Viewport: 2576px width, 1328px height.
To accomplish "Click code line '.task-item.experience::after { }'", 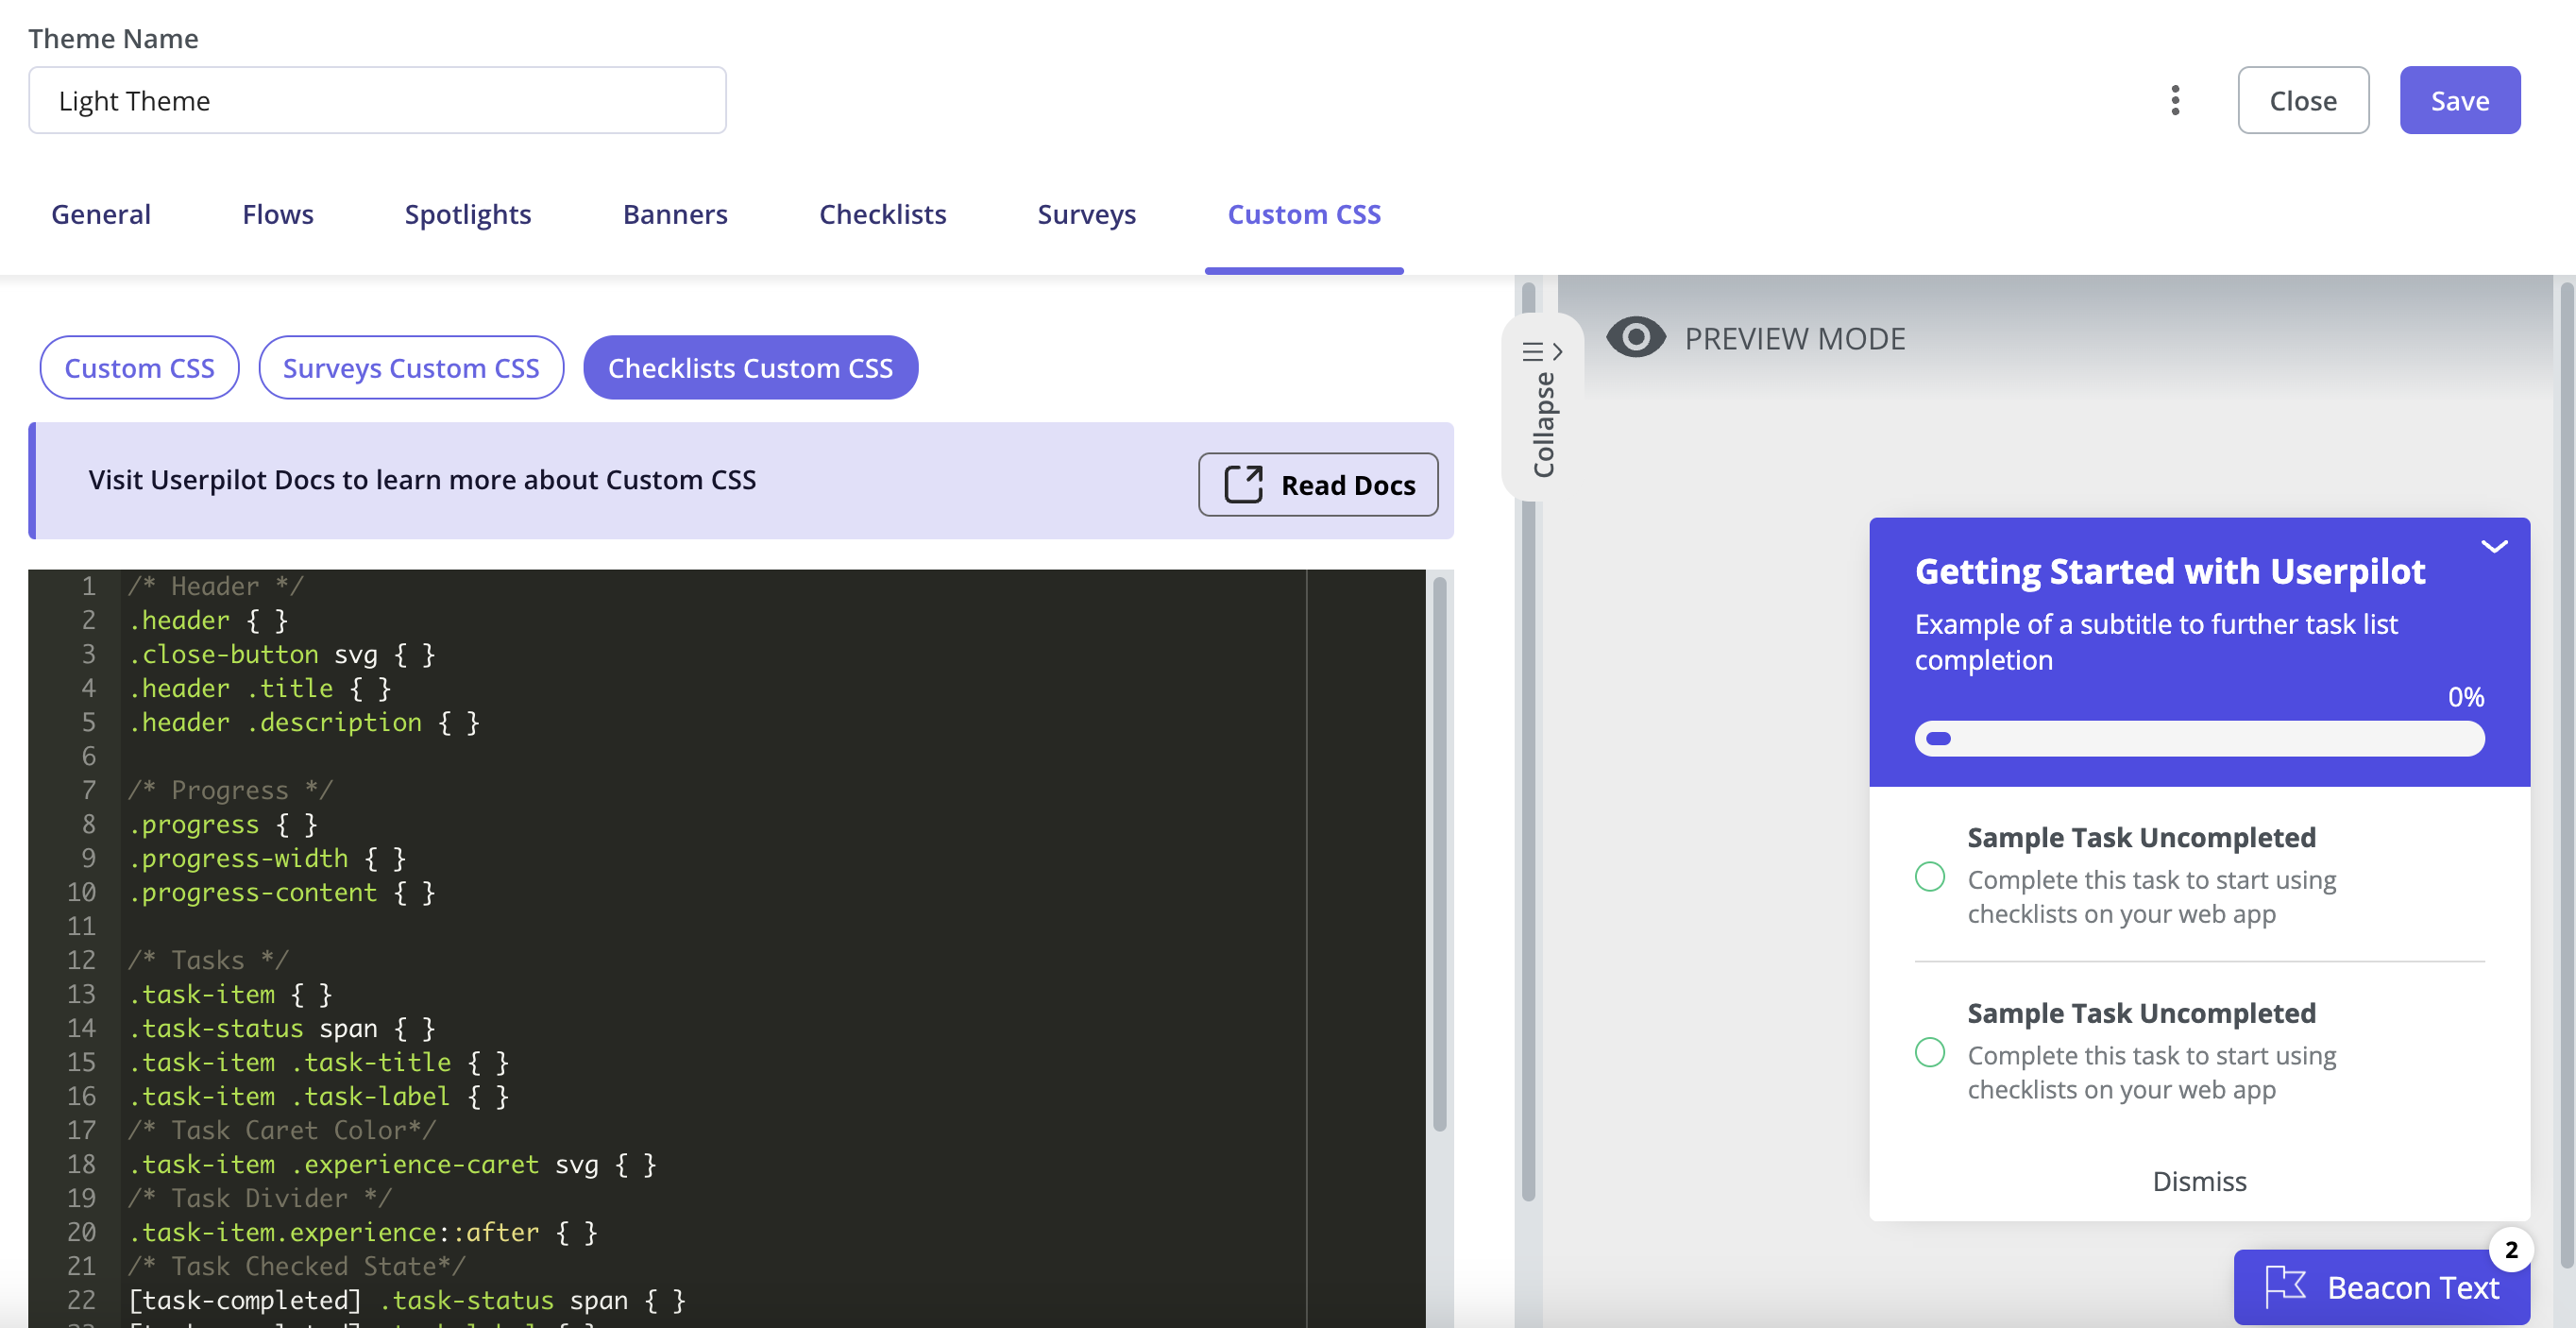I will pos(363,1232).
